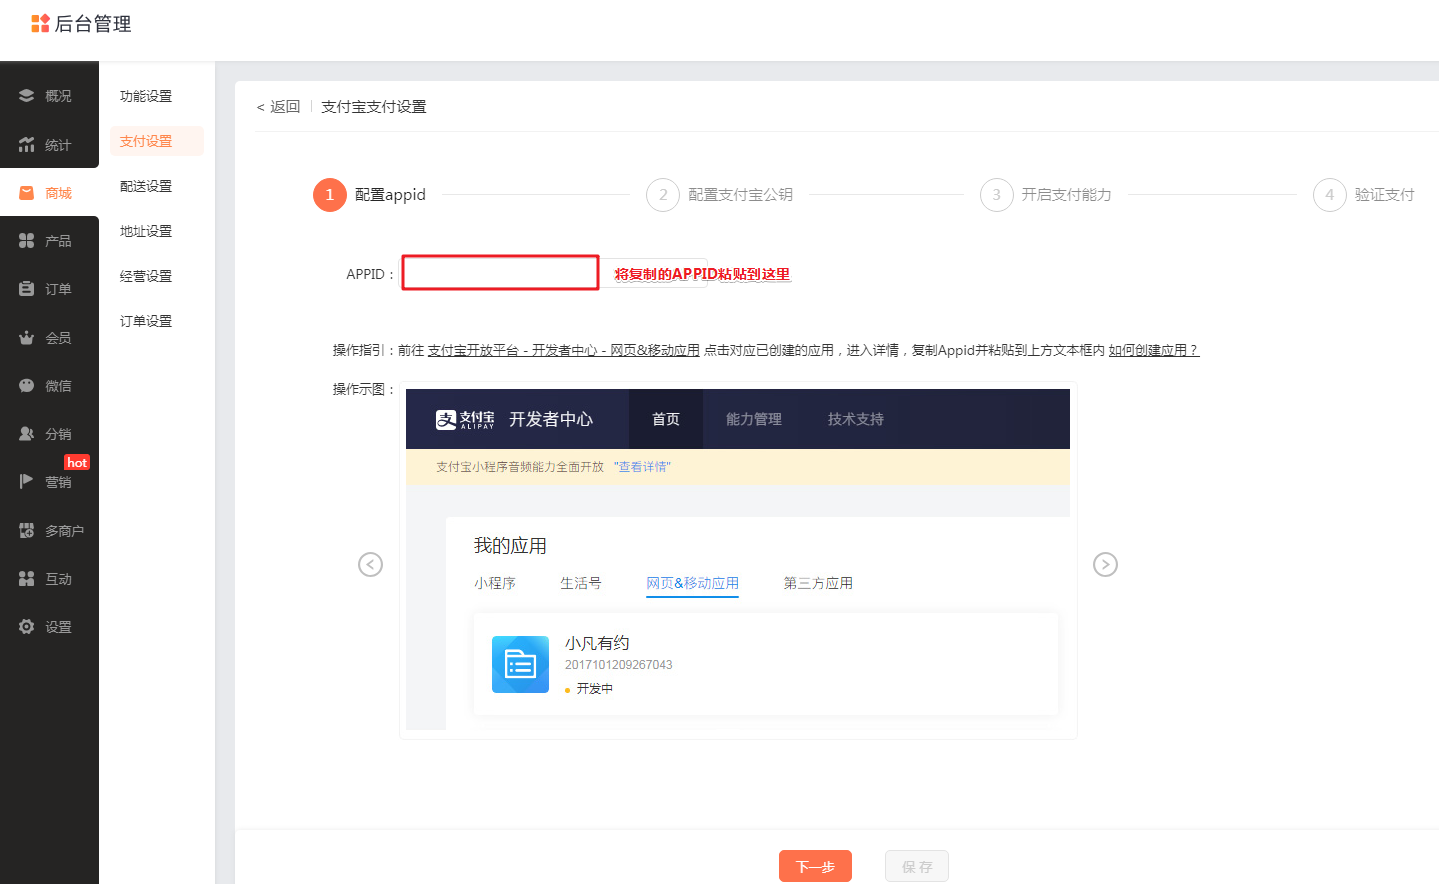Open the 会员 members crown icon
The height and width of the screenshot is (884, 1439).
tap(27, 338)
